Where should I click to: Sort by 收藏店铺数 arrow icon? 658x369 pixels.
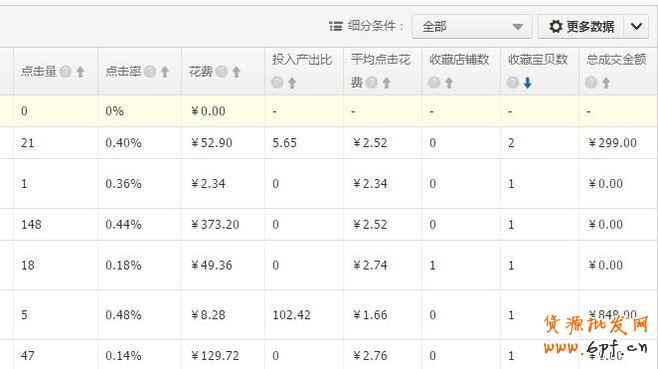click(x=449, y=83)
